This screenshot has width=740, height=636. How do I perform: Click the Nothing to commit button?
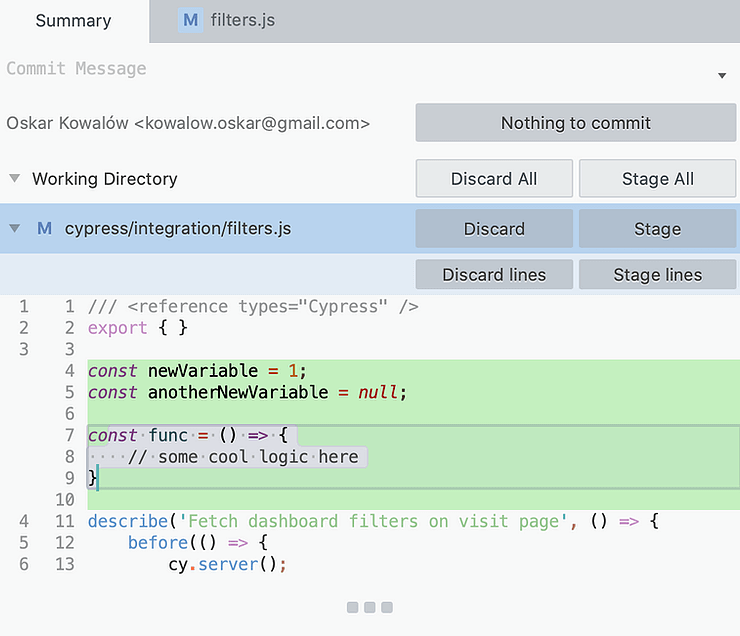(x=576, y=123)
